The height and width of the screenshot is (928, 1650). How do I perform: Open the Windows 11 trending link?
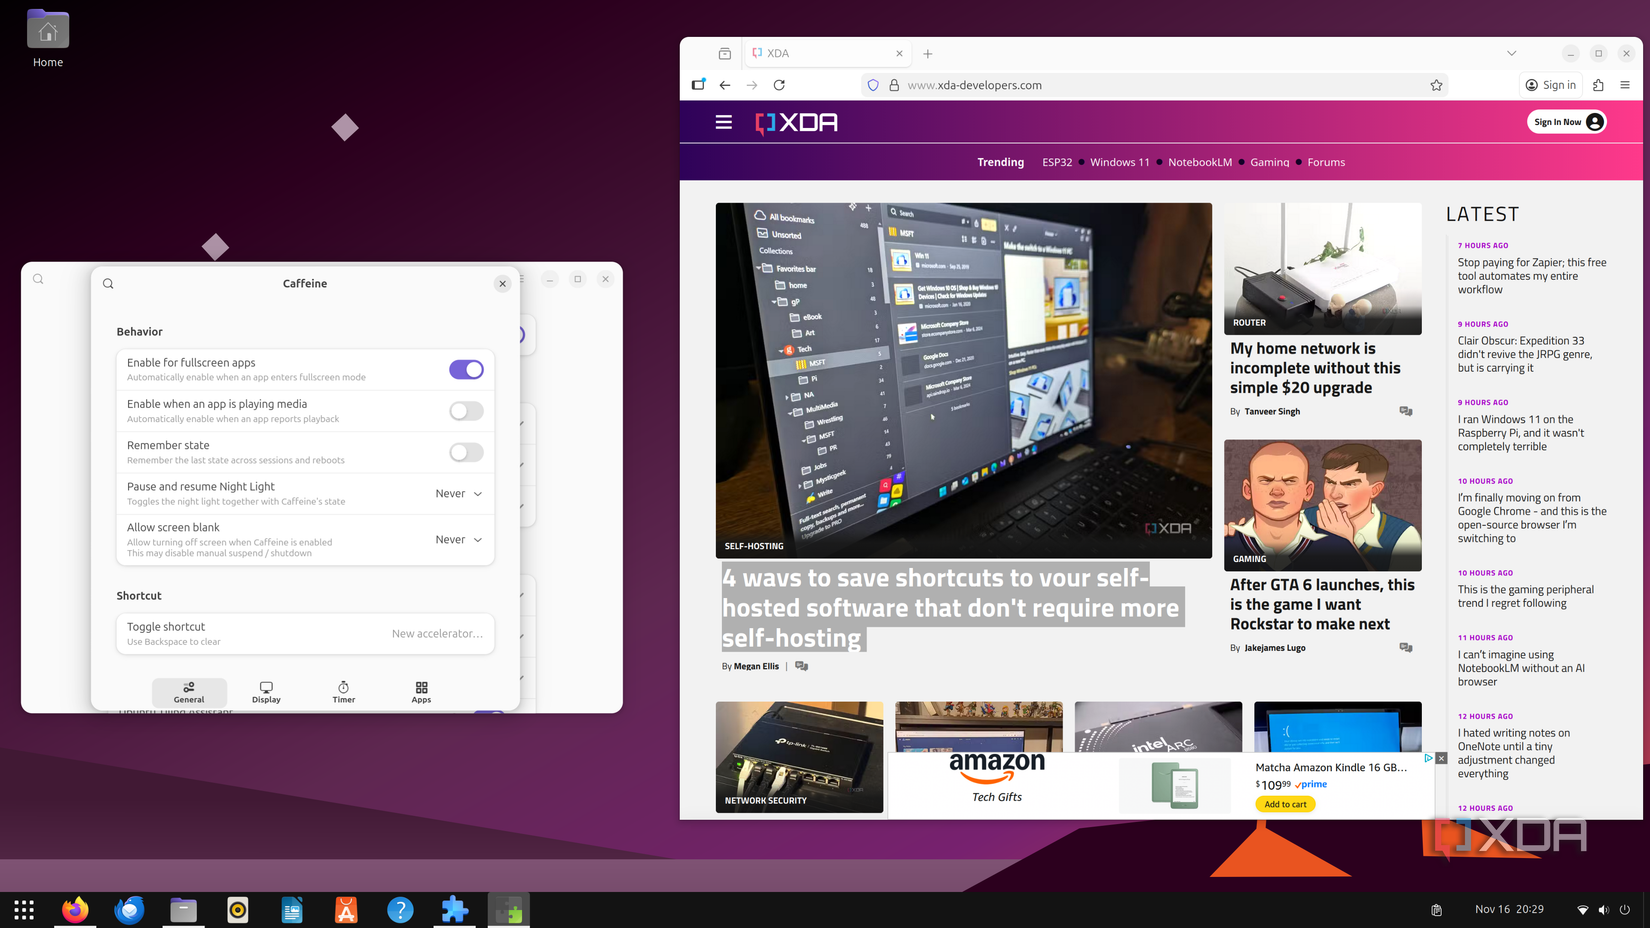tap(1120, 162)
